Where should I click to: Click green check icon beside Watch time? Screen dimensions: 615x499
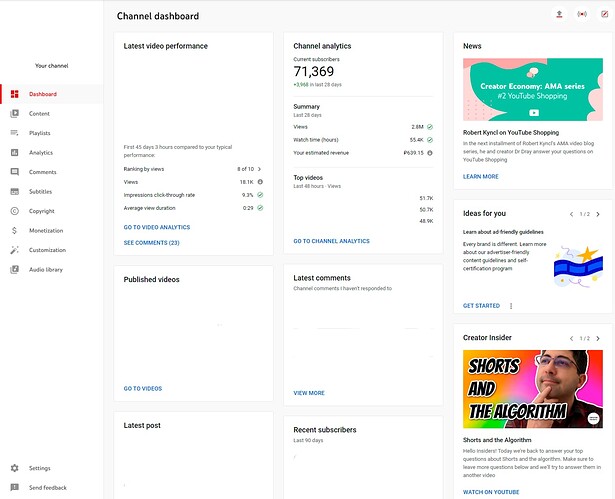point(430,140)
